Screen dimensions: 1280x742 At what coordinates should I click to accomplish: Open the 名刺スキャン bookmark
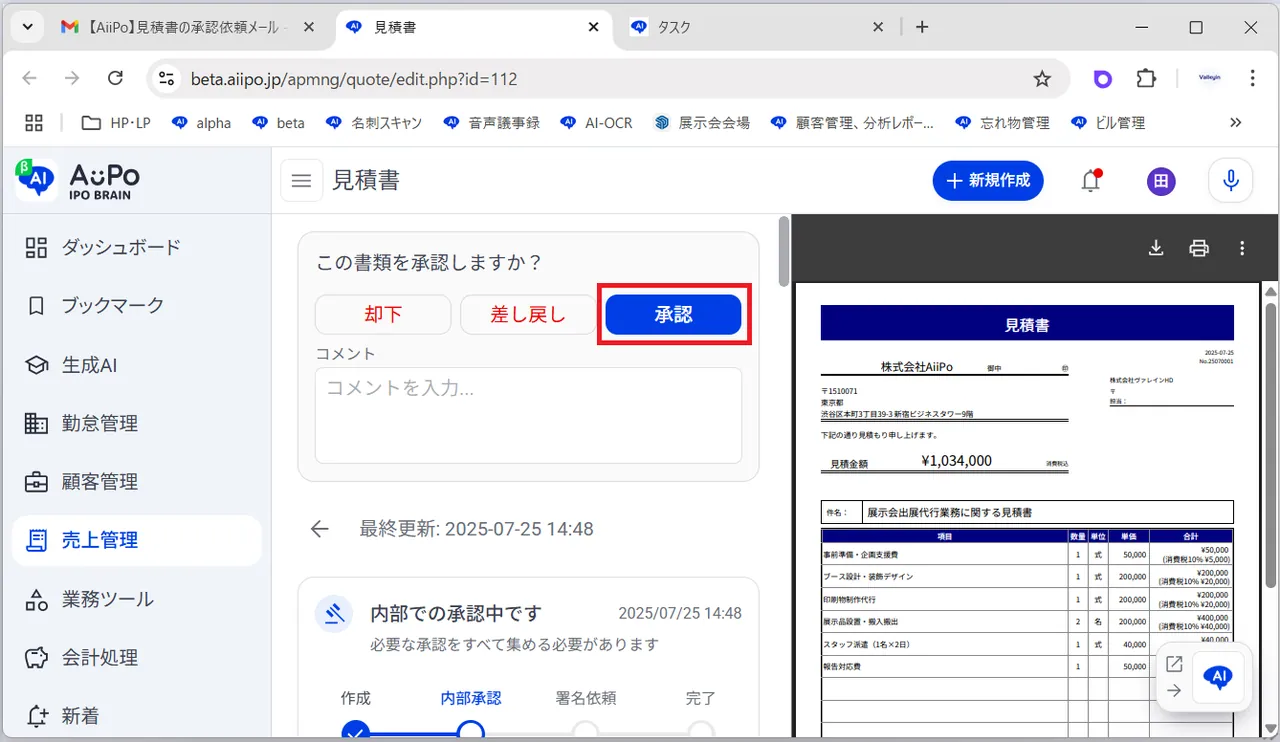pos(374,123)
